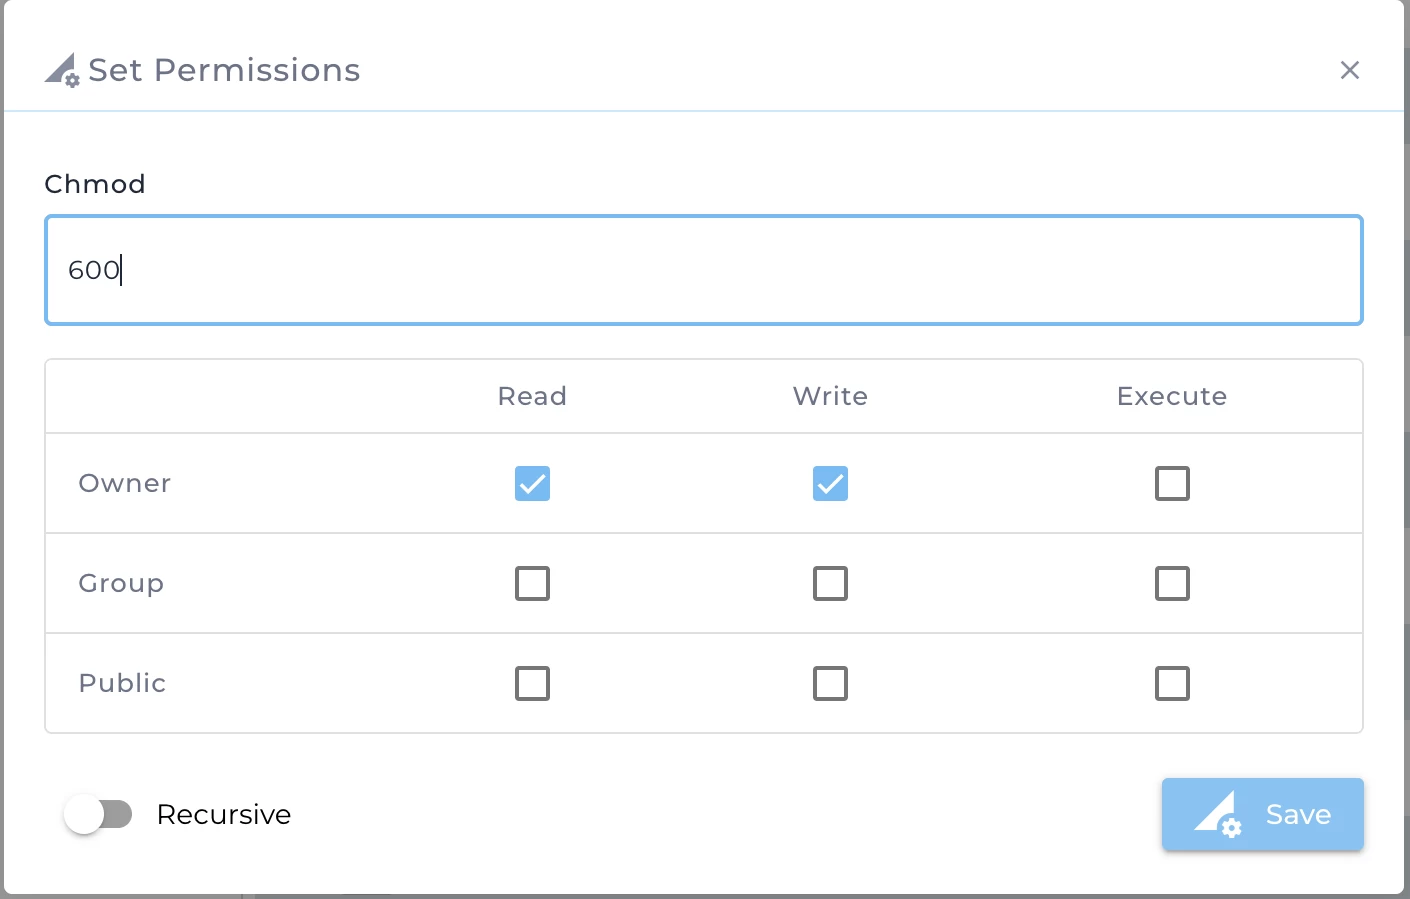This screenshot has width=1410, height=899.
Task: Focus the Chmod value input field
Action: click(703, 270)
